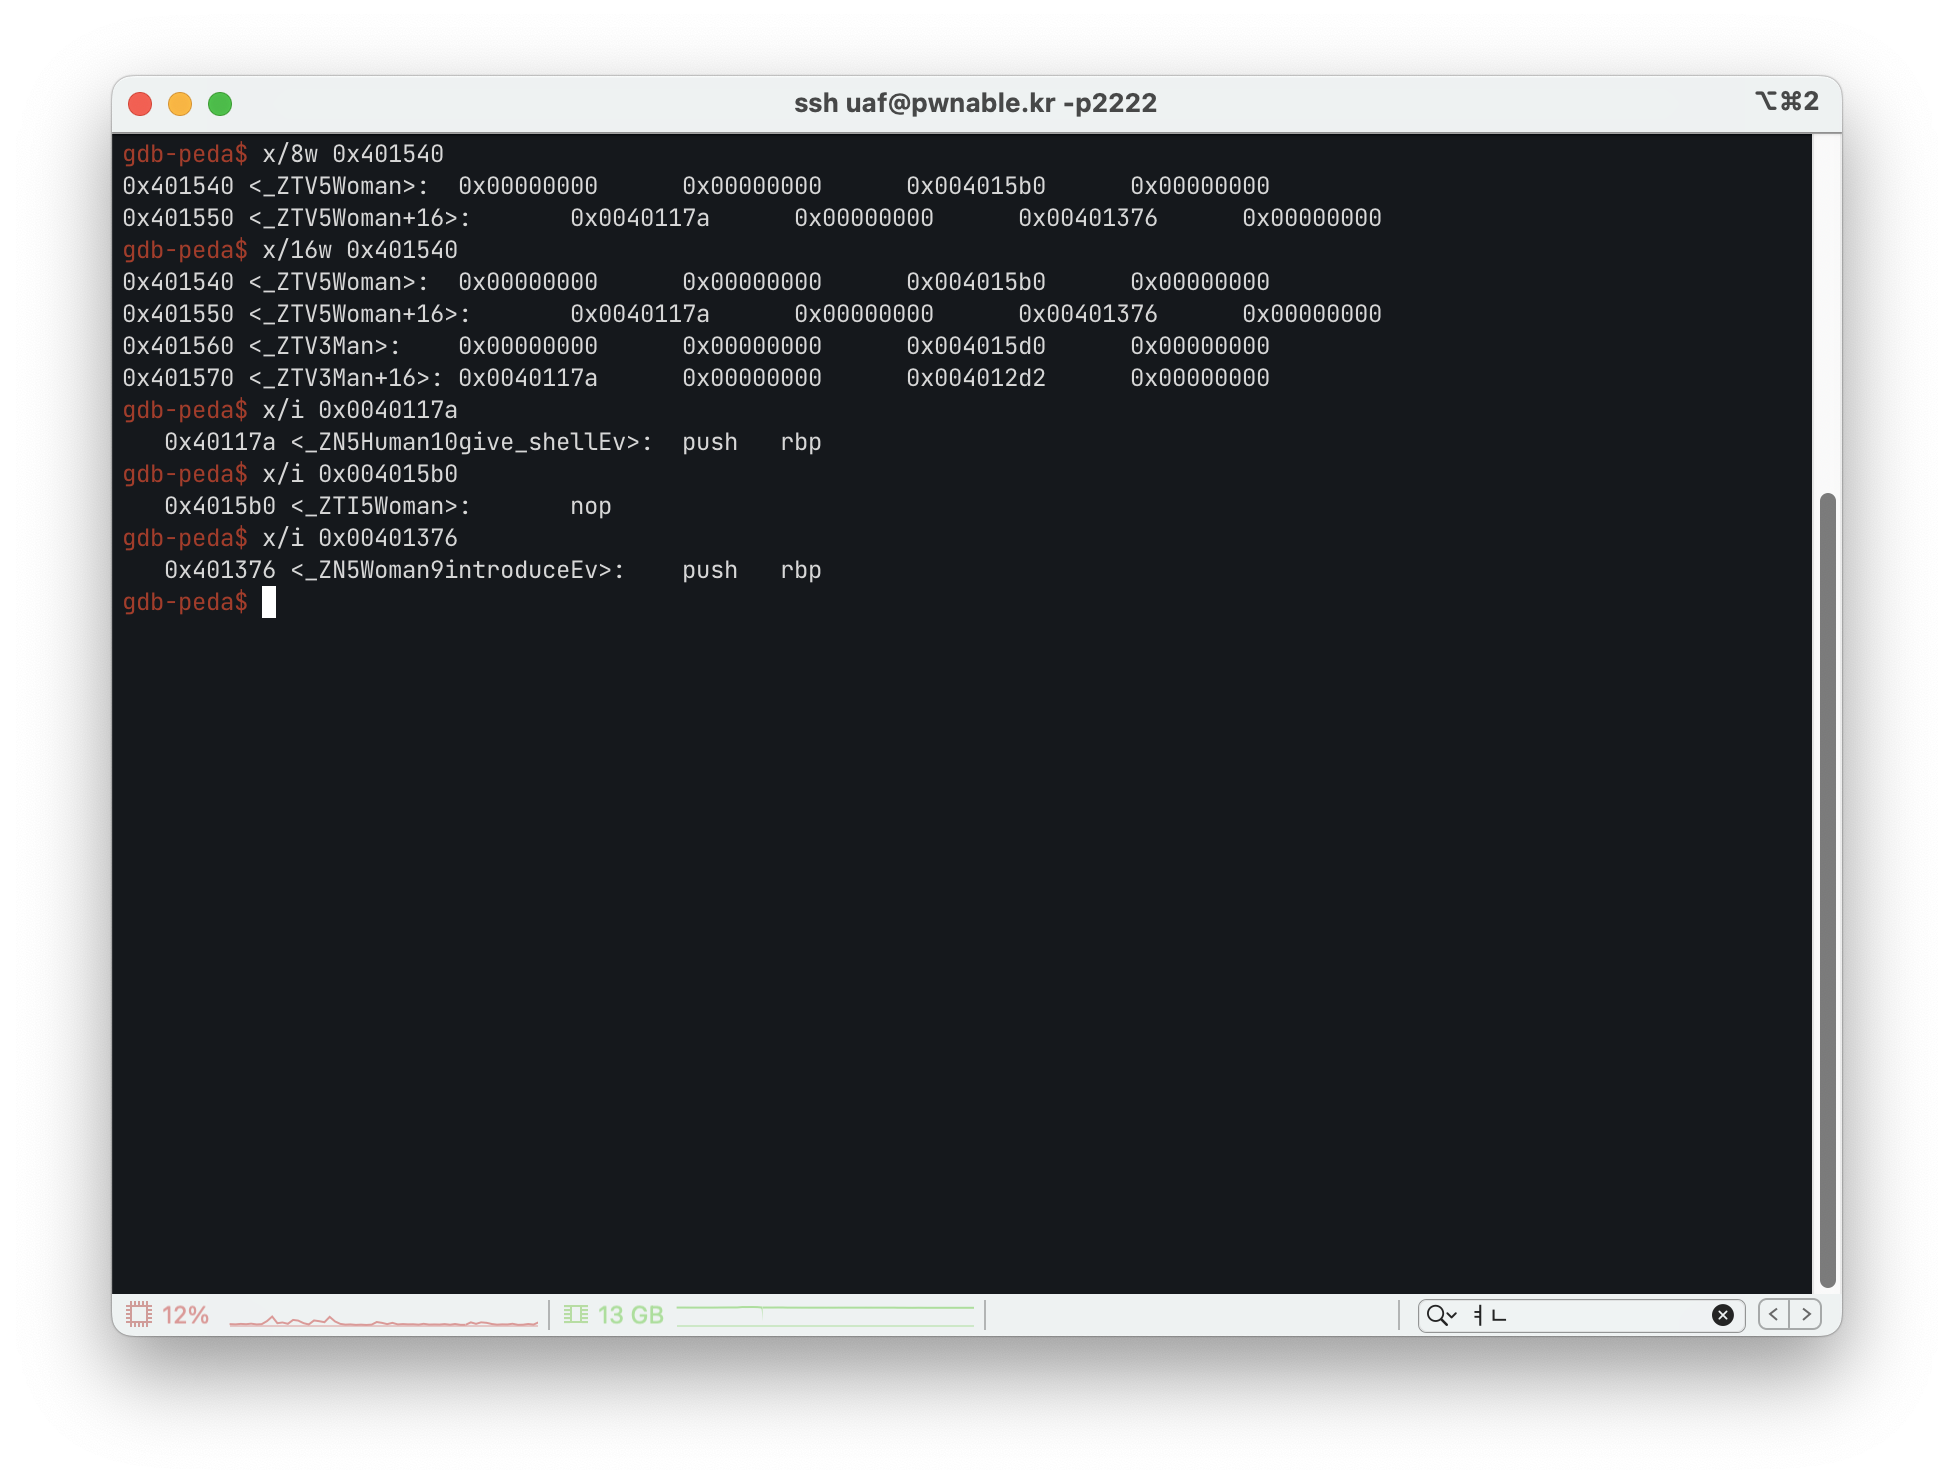The width and height of the screenshot is (1954, 1484).
Task: Open search options dropdown chevron
Action: [1452, 1315]
